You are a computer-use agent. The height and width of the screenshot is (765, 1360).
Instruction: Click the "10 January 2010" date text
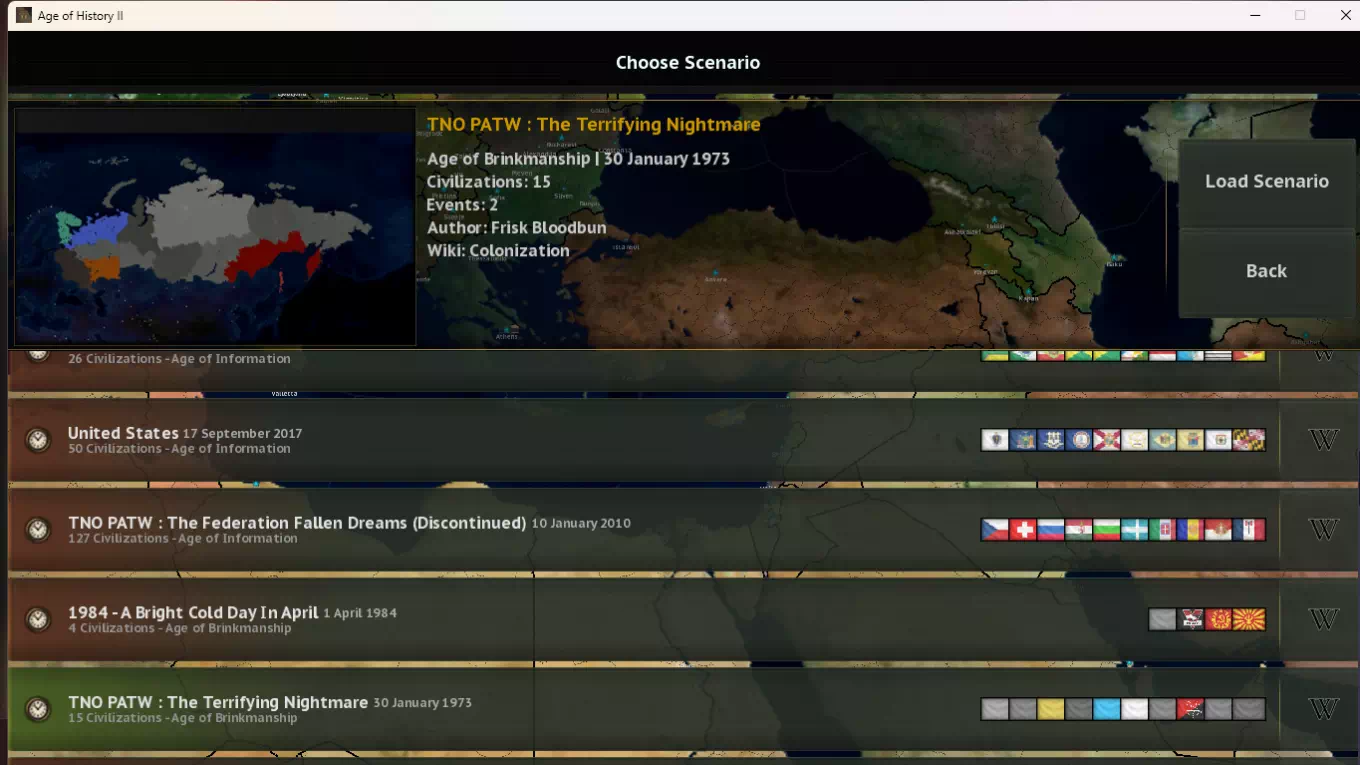(x=581, y=523)
